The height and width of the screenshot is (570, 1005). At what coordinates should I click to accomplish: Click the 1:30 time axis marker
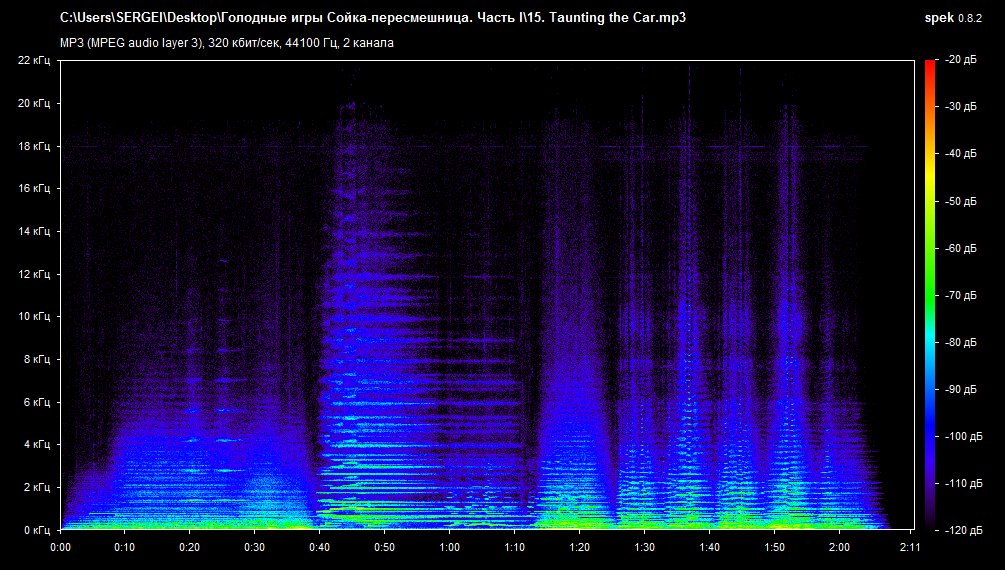click(x=645, y=547)
